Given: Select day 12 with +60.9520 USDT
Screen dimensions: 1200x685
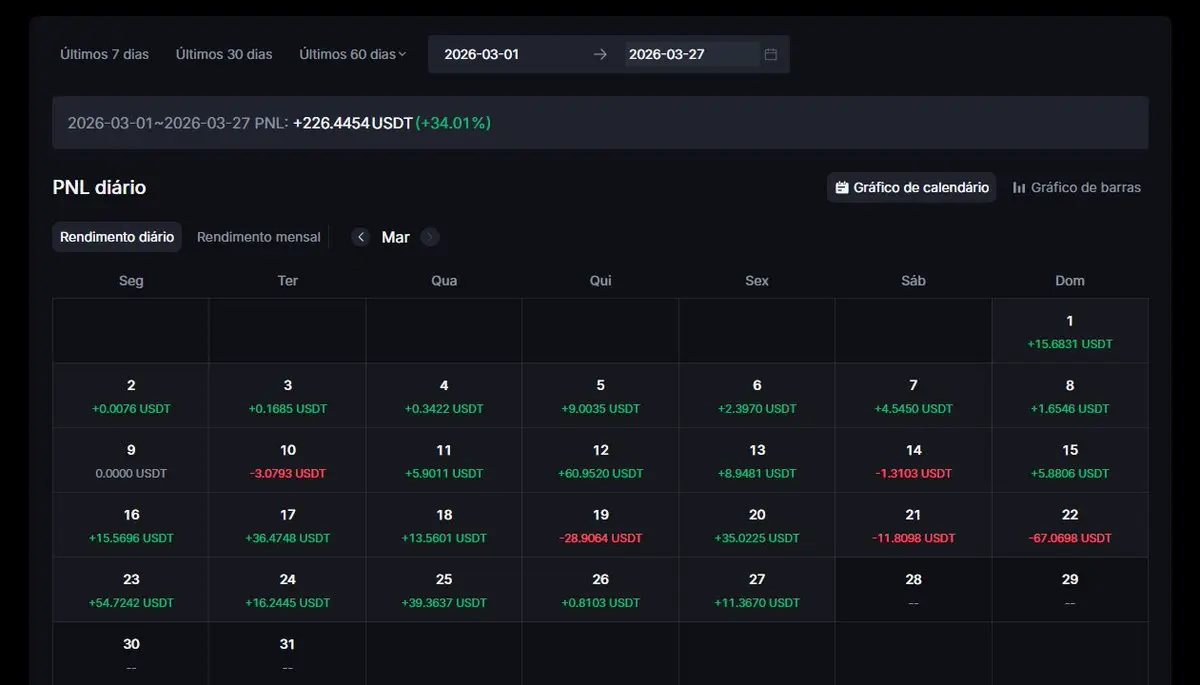Looking at the screenshot, I should tap(600, 461).
